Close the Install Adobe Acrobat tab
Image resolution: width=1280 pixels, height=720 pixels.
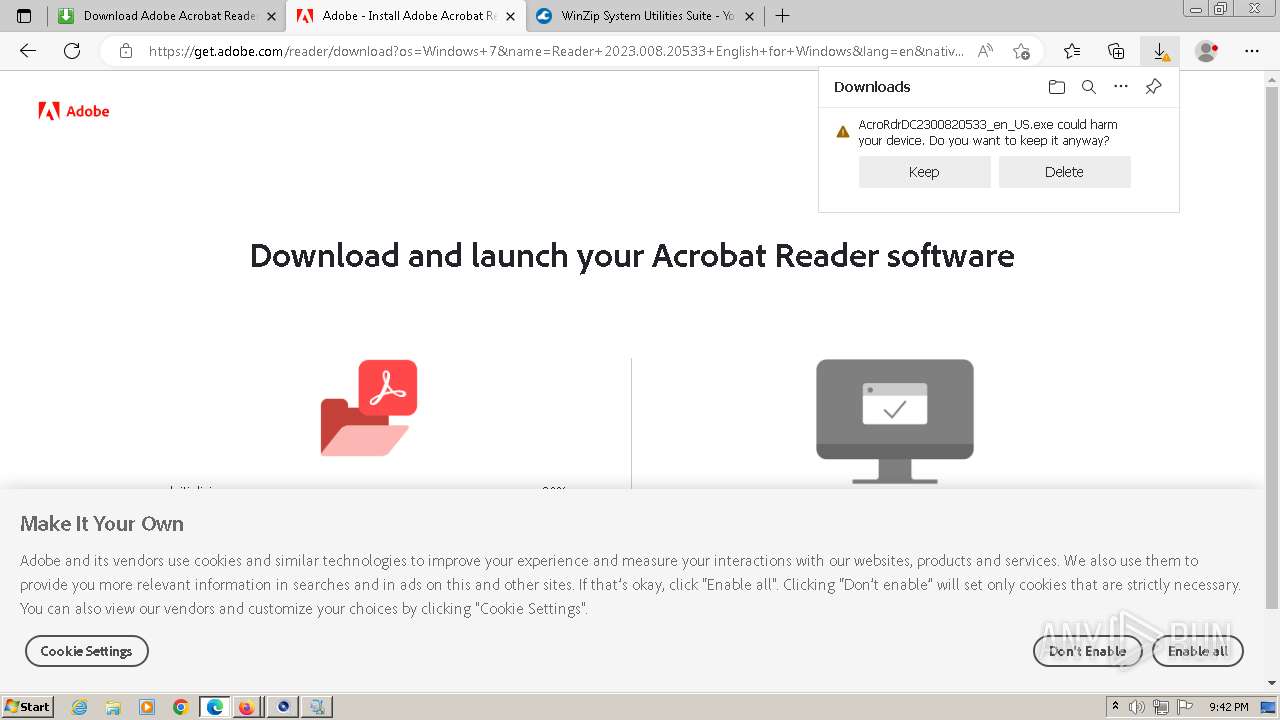pos(511,16)
